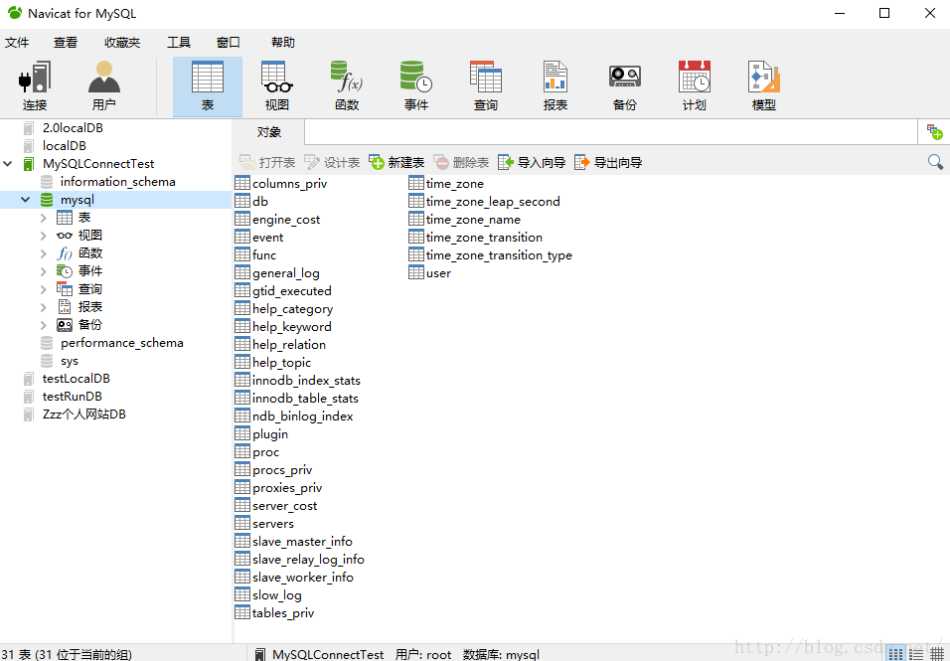This screenshot has width=950, height=661.
Task: Click the engine_cost table icon
Action: [242, 219]
